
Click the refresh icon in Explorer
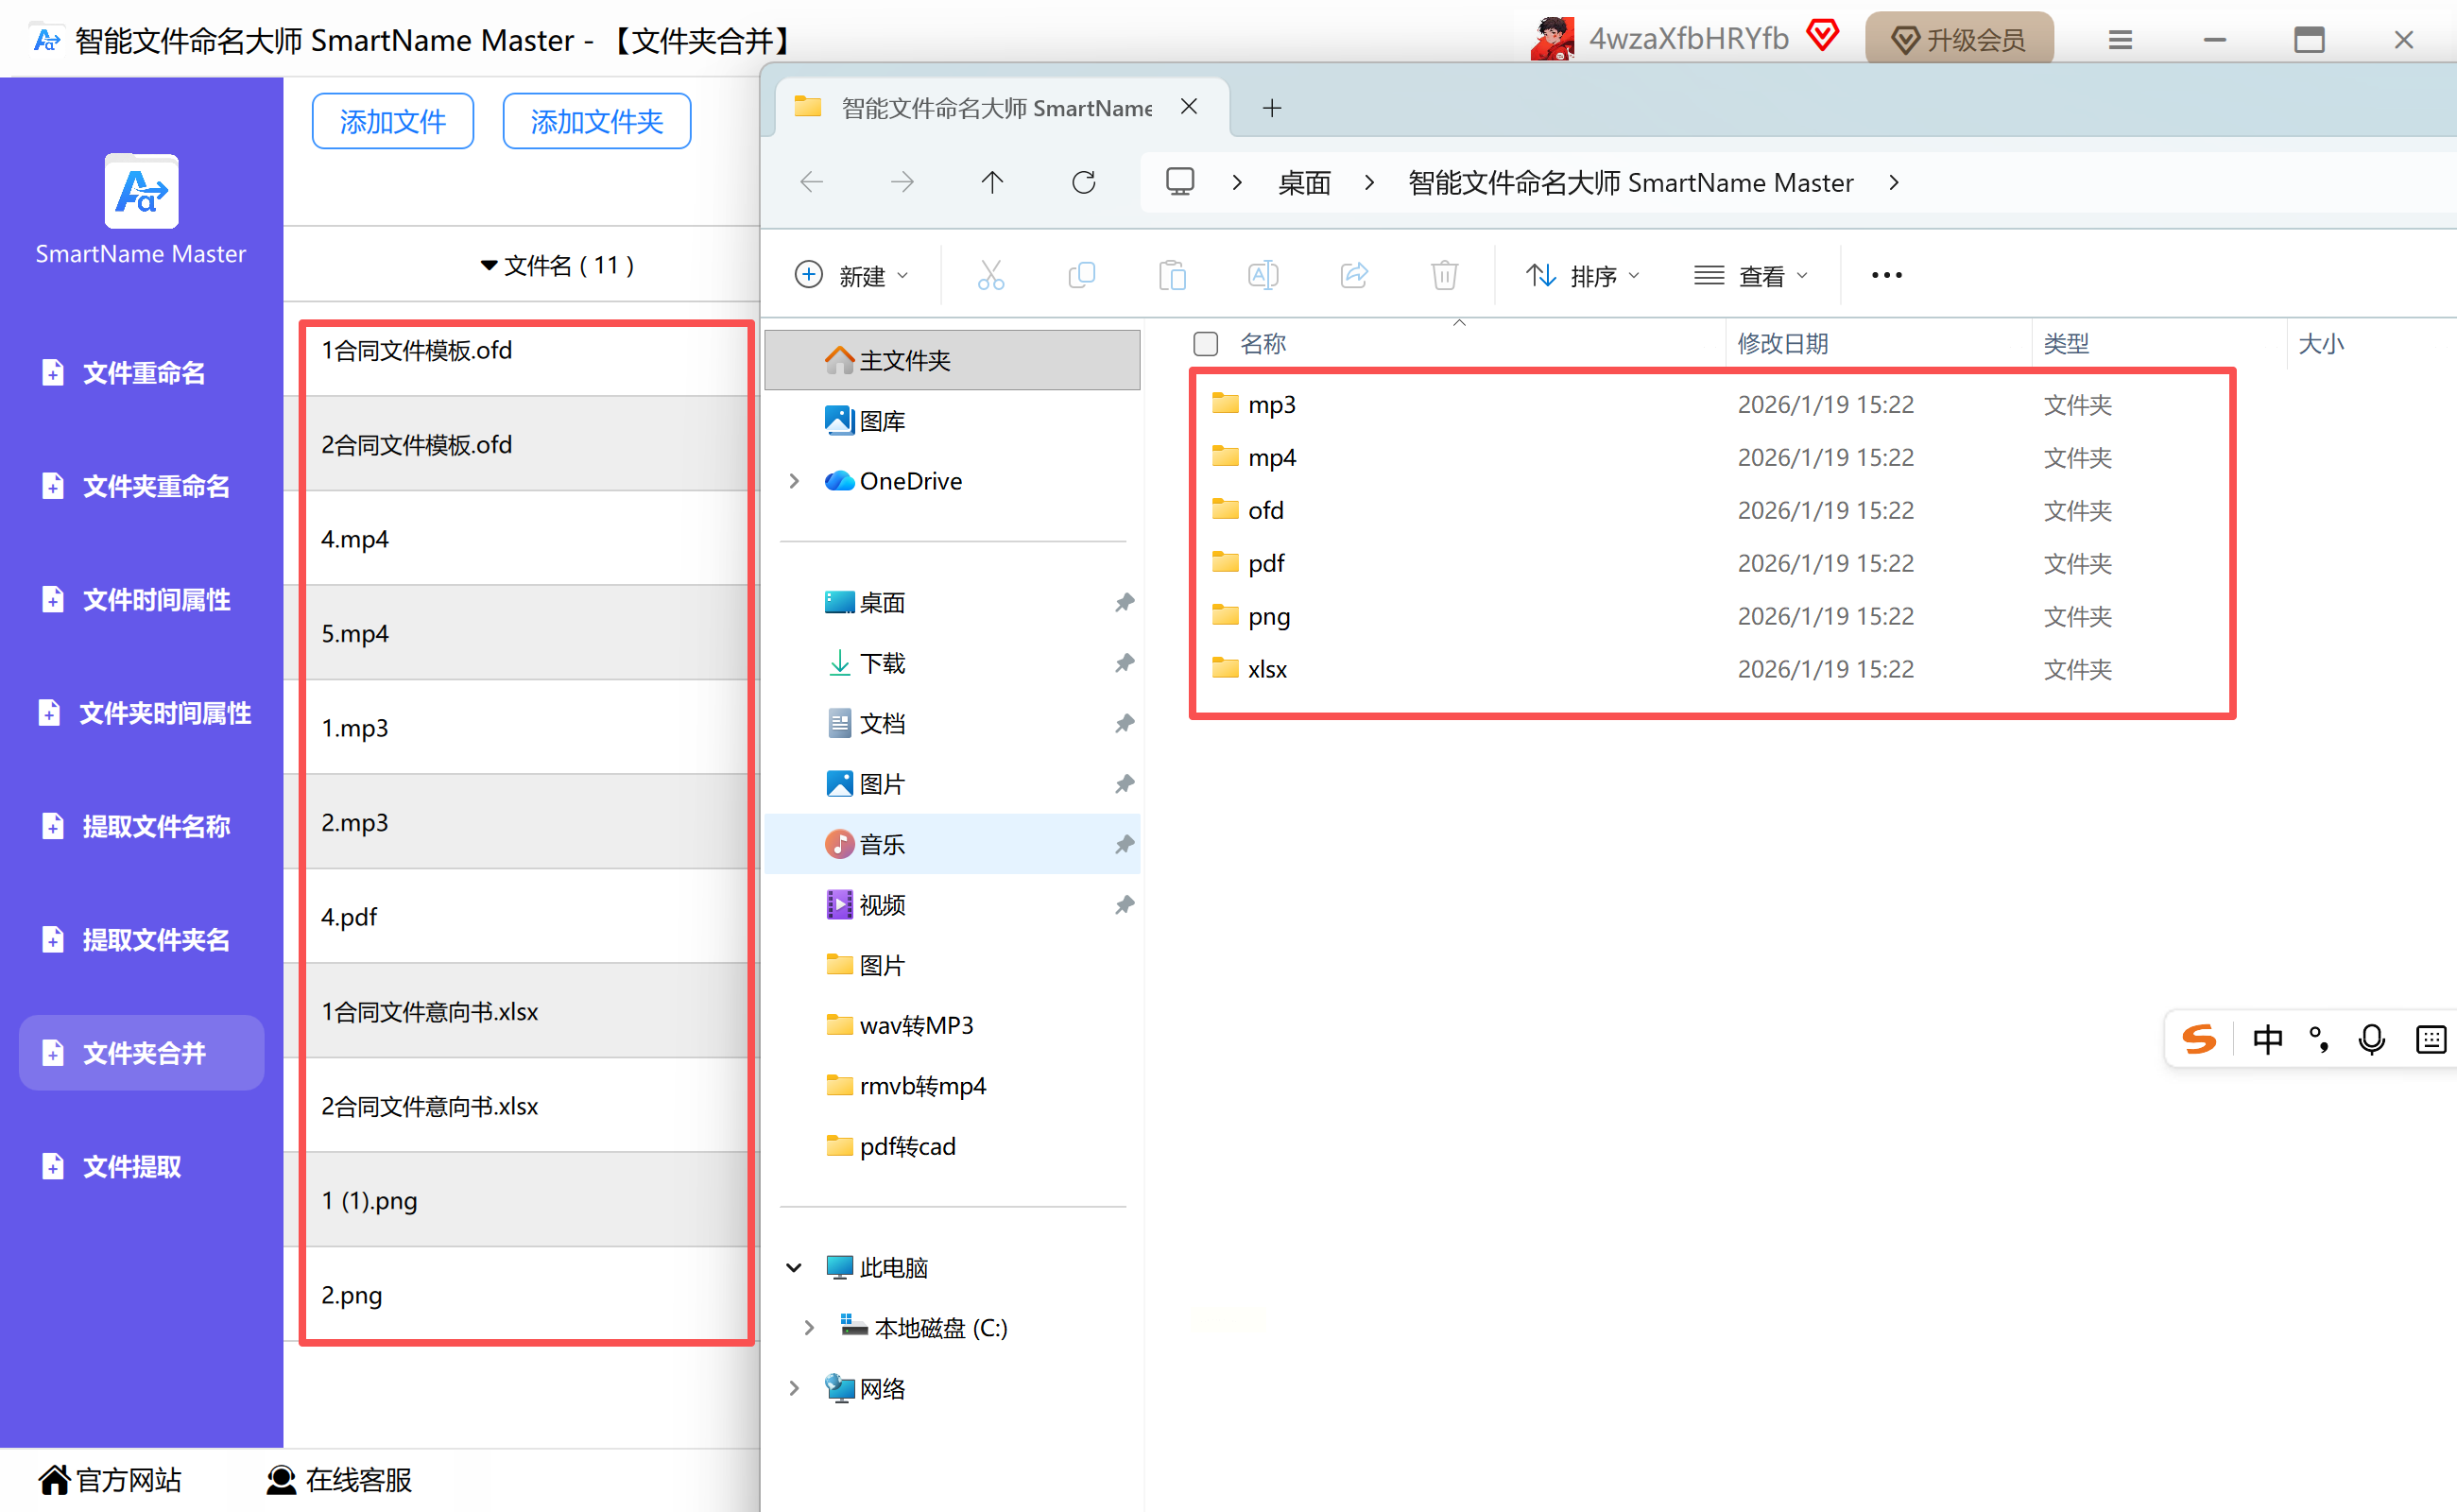pyautogui.click(x=1083, y=182)
